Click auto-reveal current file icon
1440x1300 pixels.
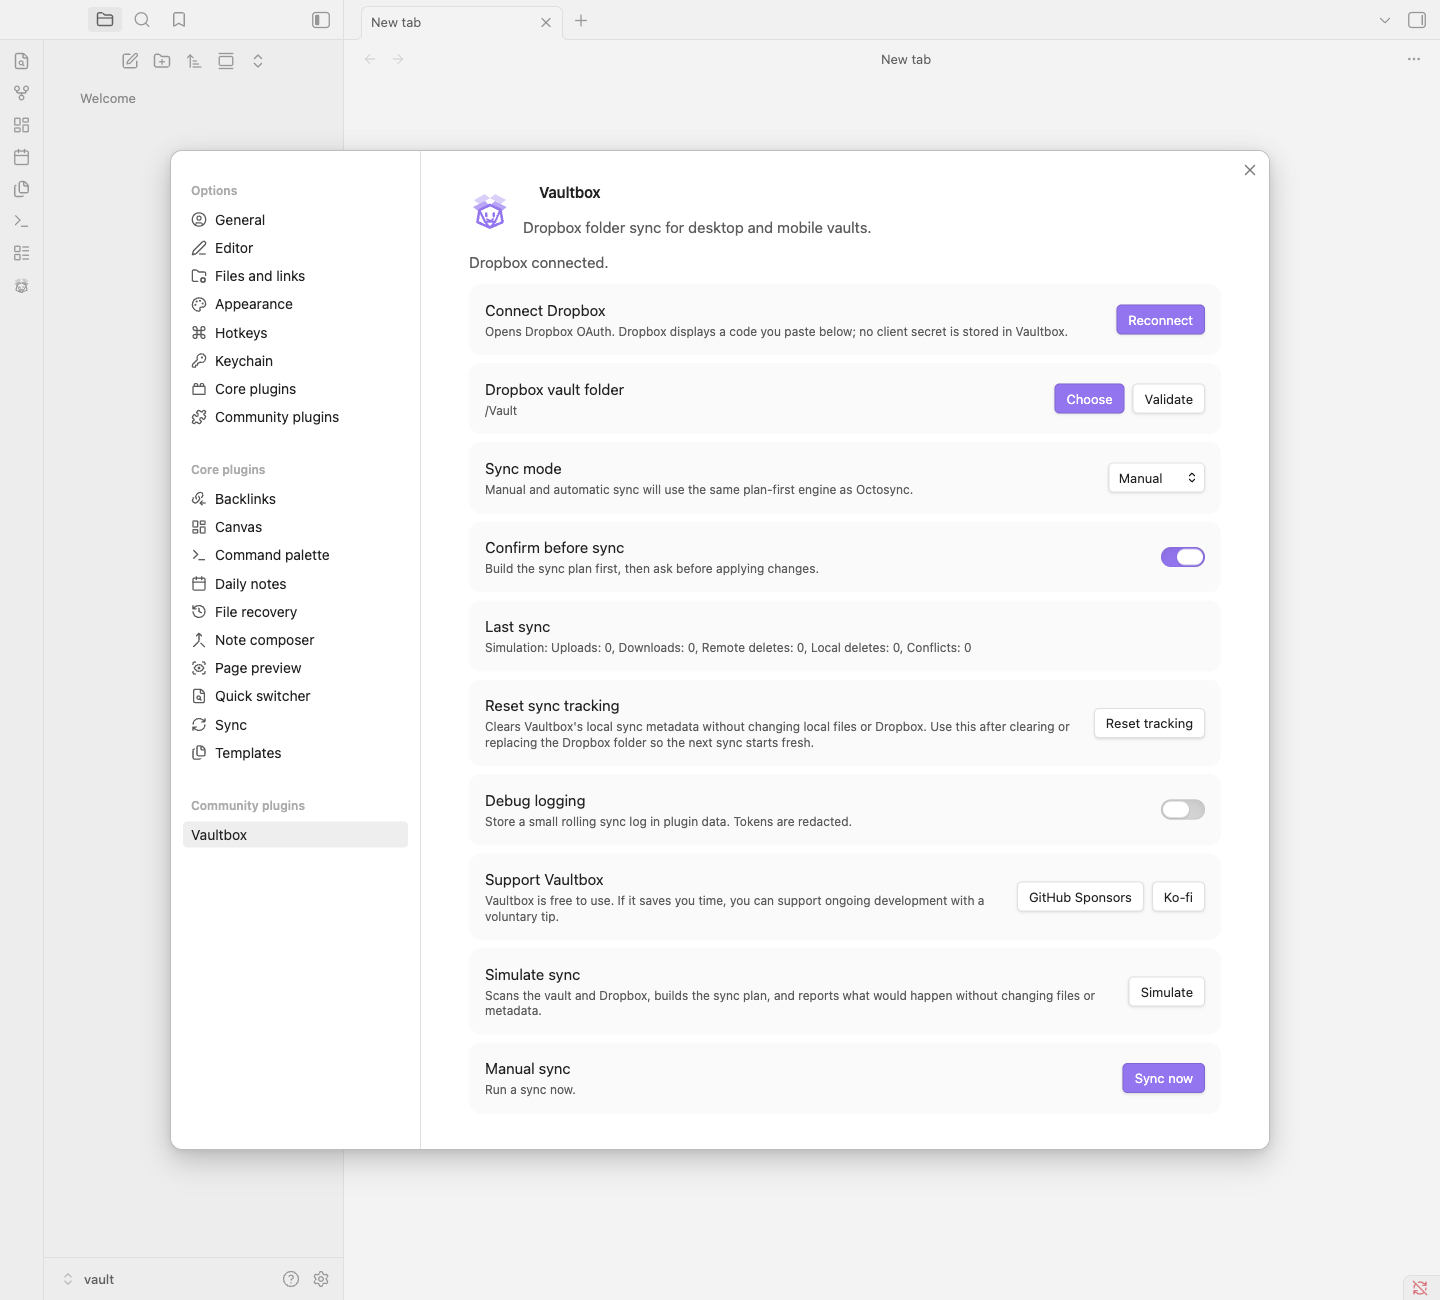coord(226,61)
